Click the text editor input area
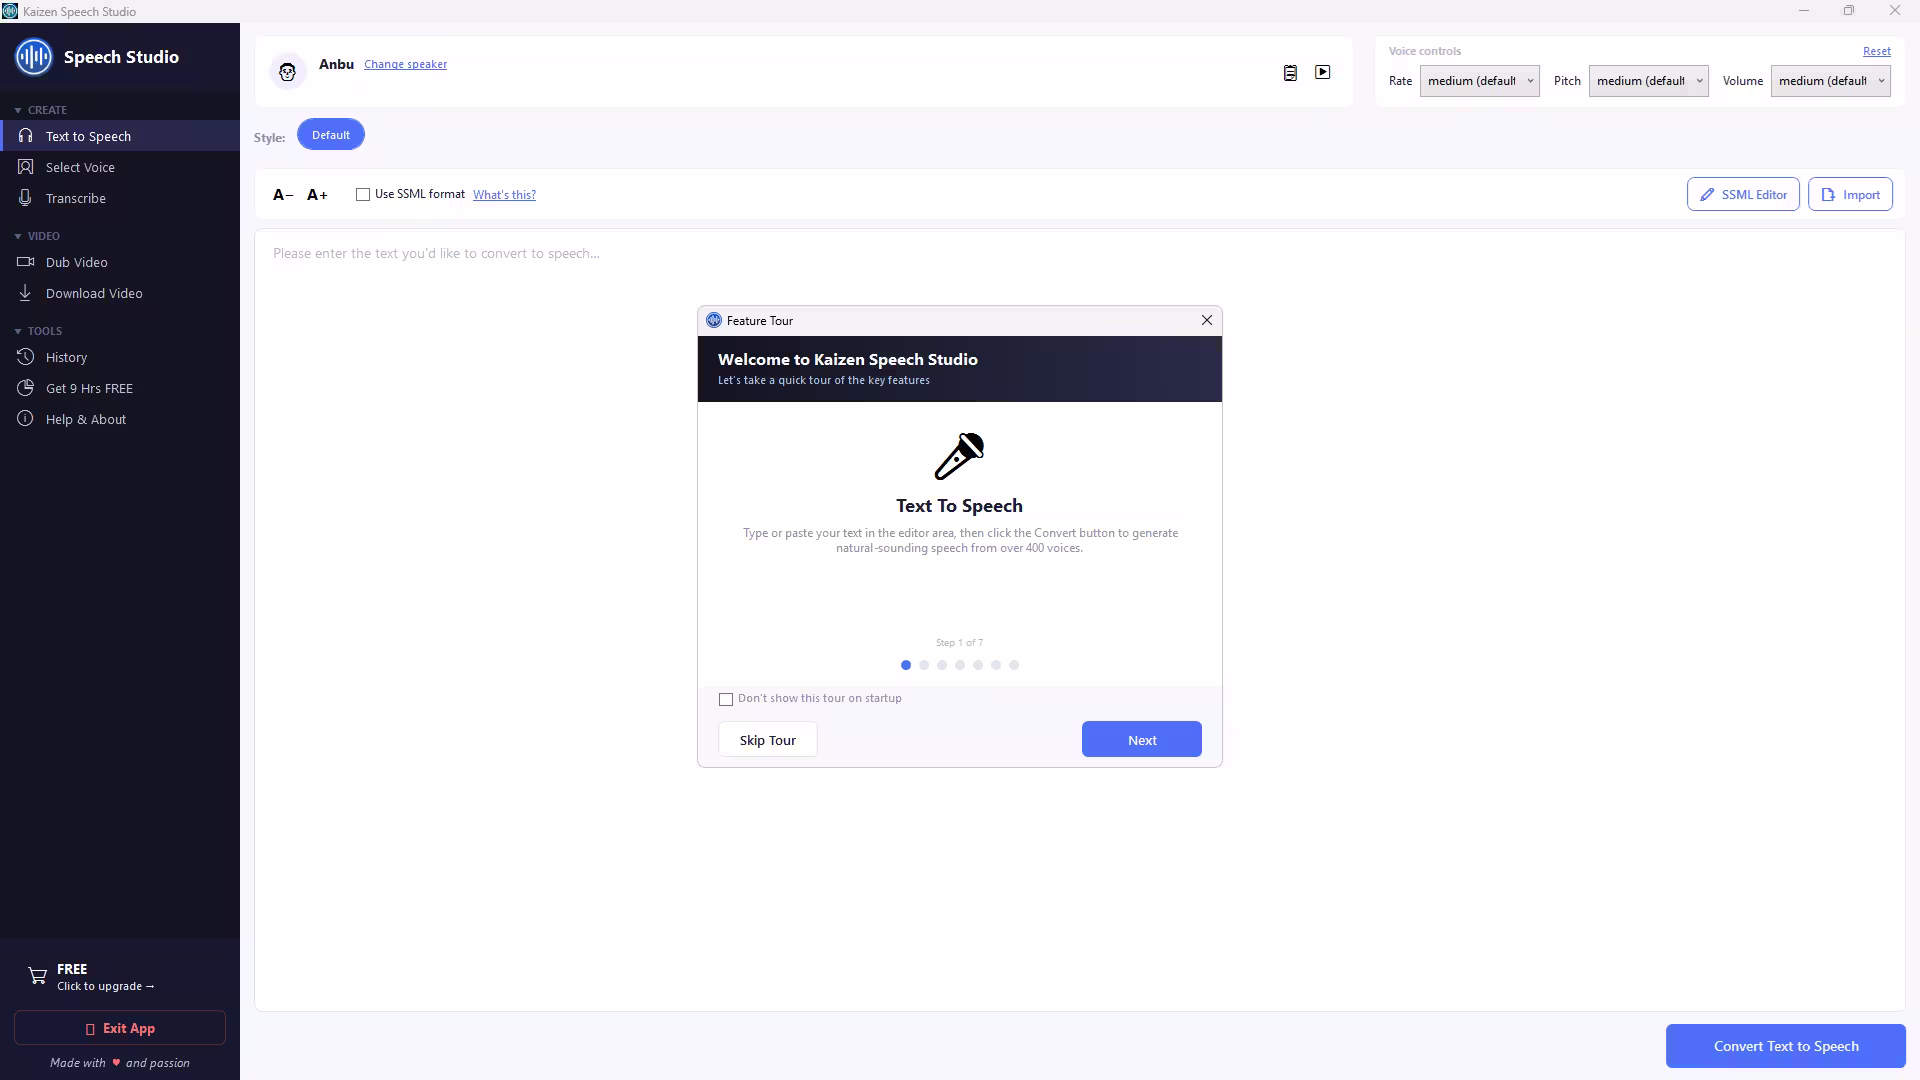 (1079, 620)
